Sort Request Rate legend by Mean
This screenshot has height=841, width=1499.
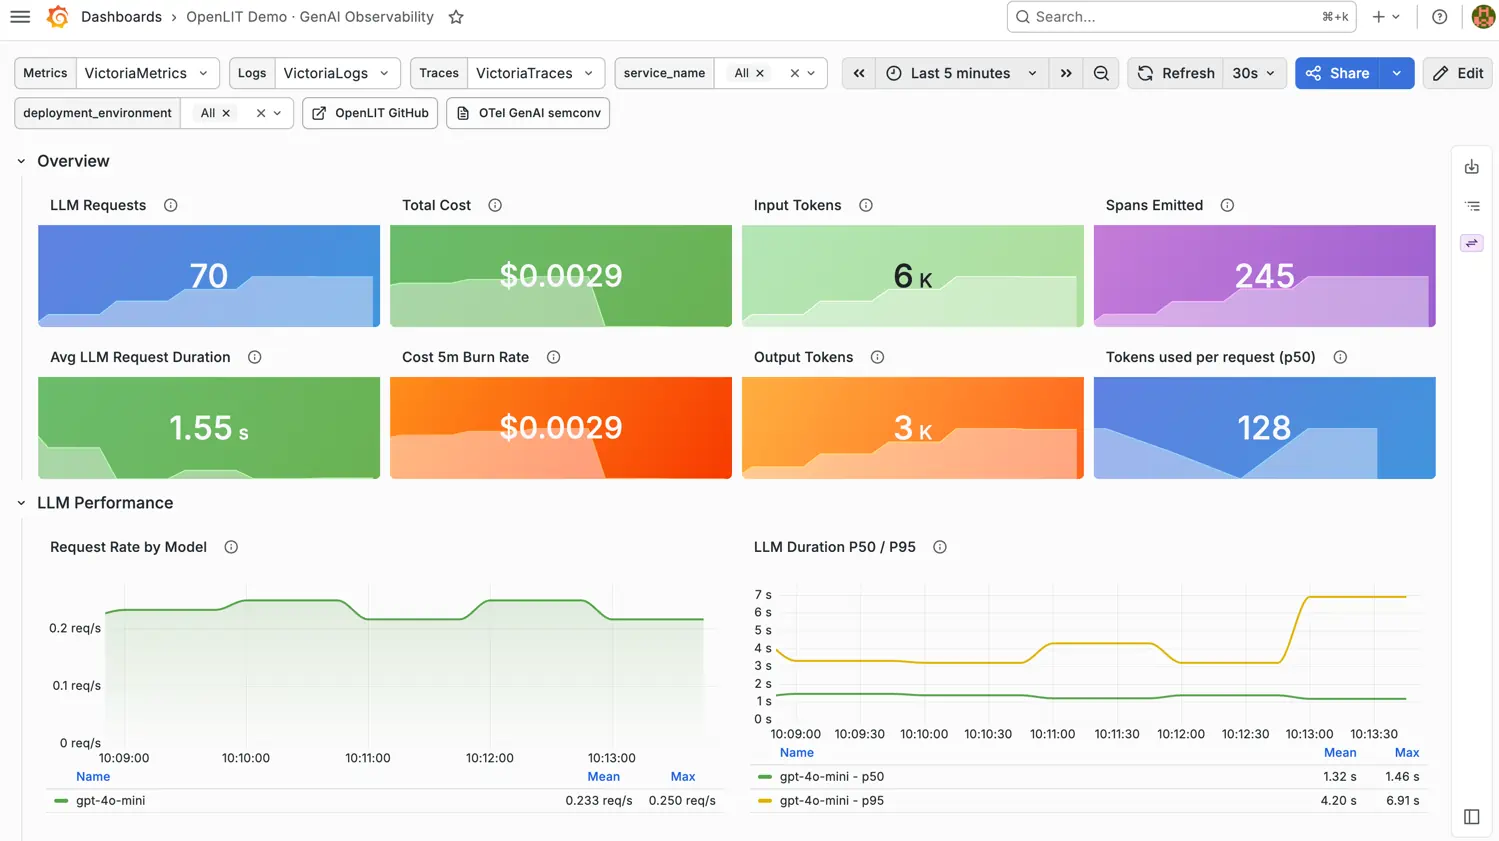click(604, 777)
